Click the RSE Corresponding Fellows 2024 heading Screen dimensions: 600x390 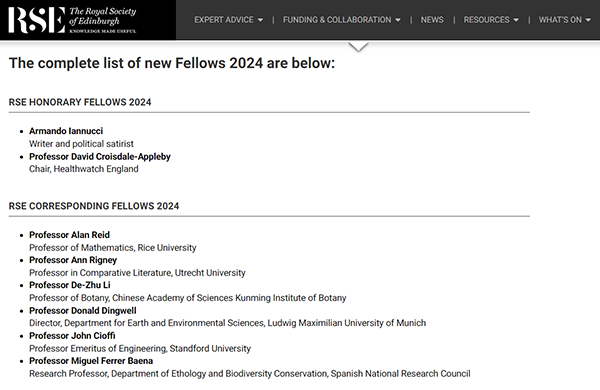click(94, 206)
